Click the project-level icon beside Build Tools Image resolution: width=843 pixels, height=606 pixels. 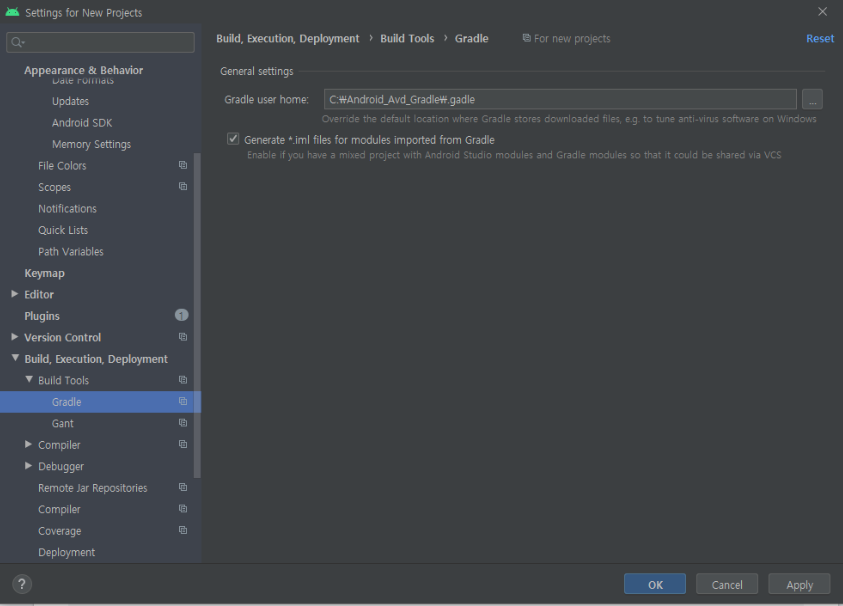[x=183, y=380]
